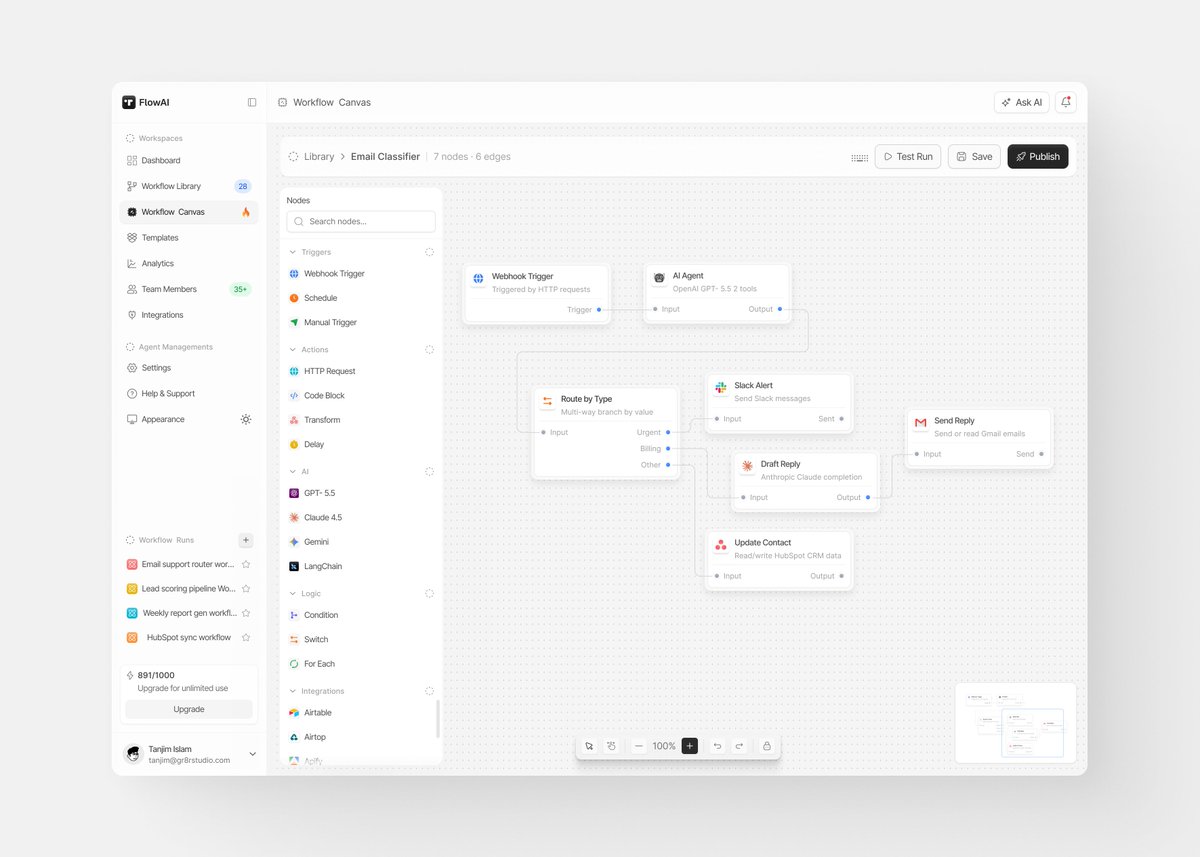Viewport: 1200px width, 857px height.
Task: Star the Weekly report gen workflow
Action: (246, 613)
